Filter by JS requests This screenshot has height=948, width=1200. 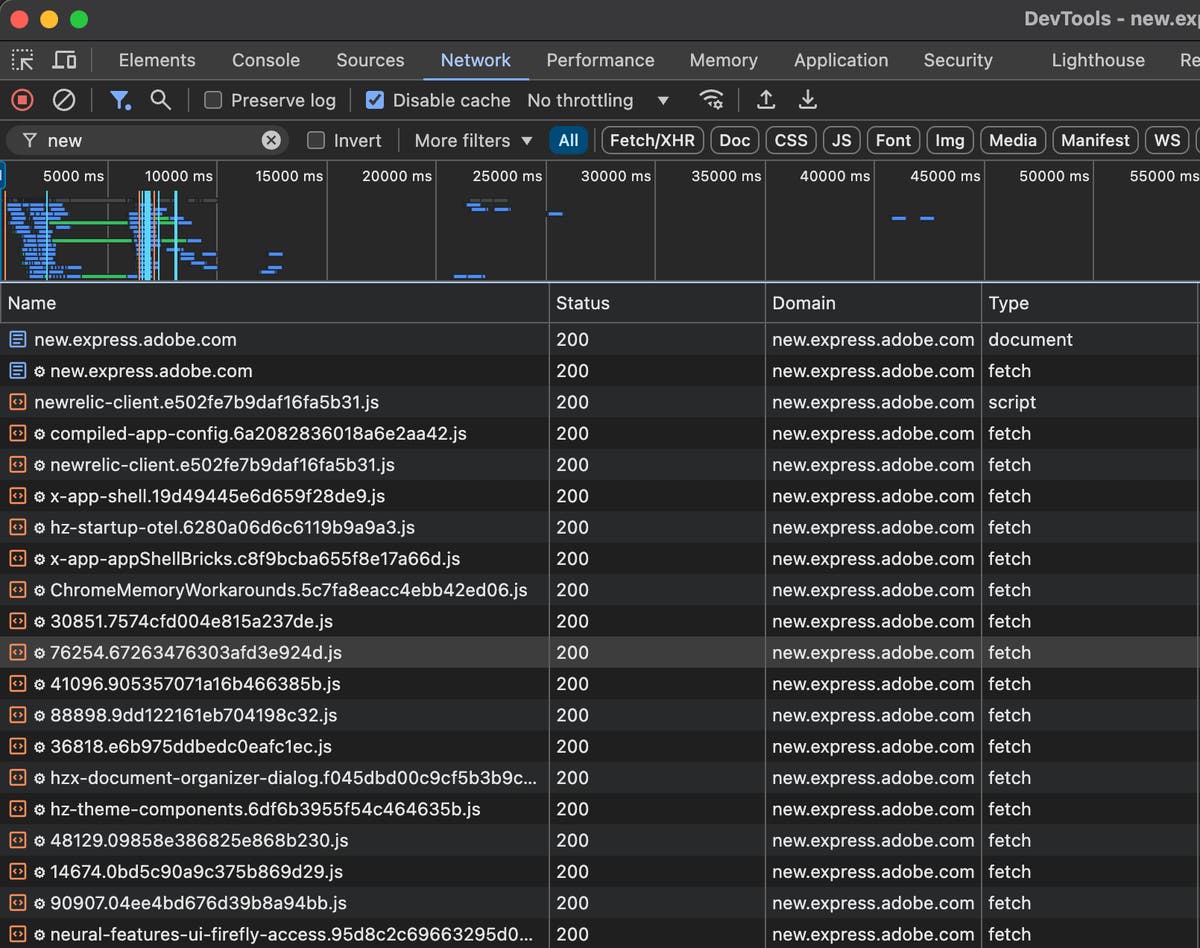(x=842, y=140)
